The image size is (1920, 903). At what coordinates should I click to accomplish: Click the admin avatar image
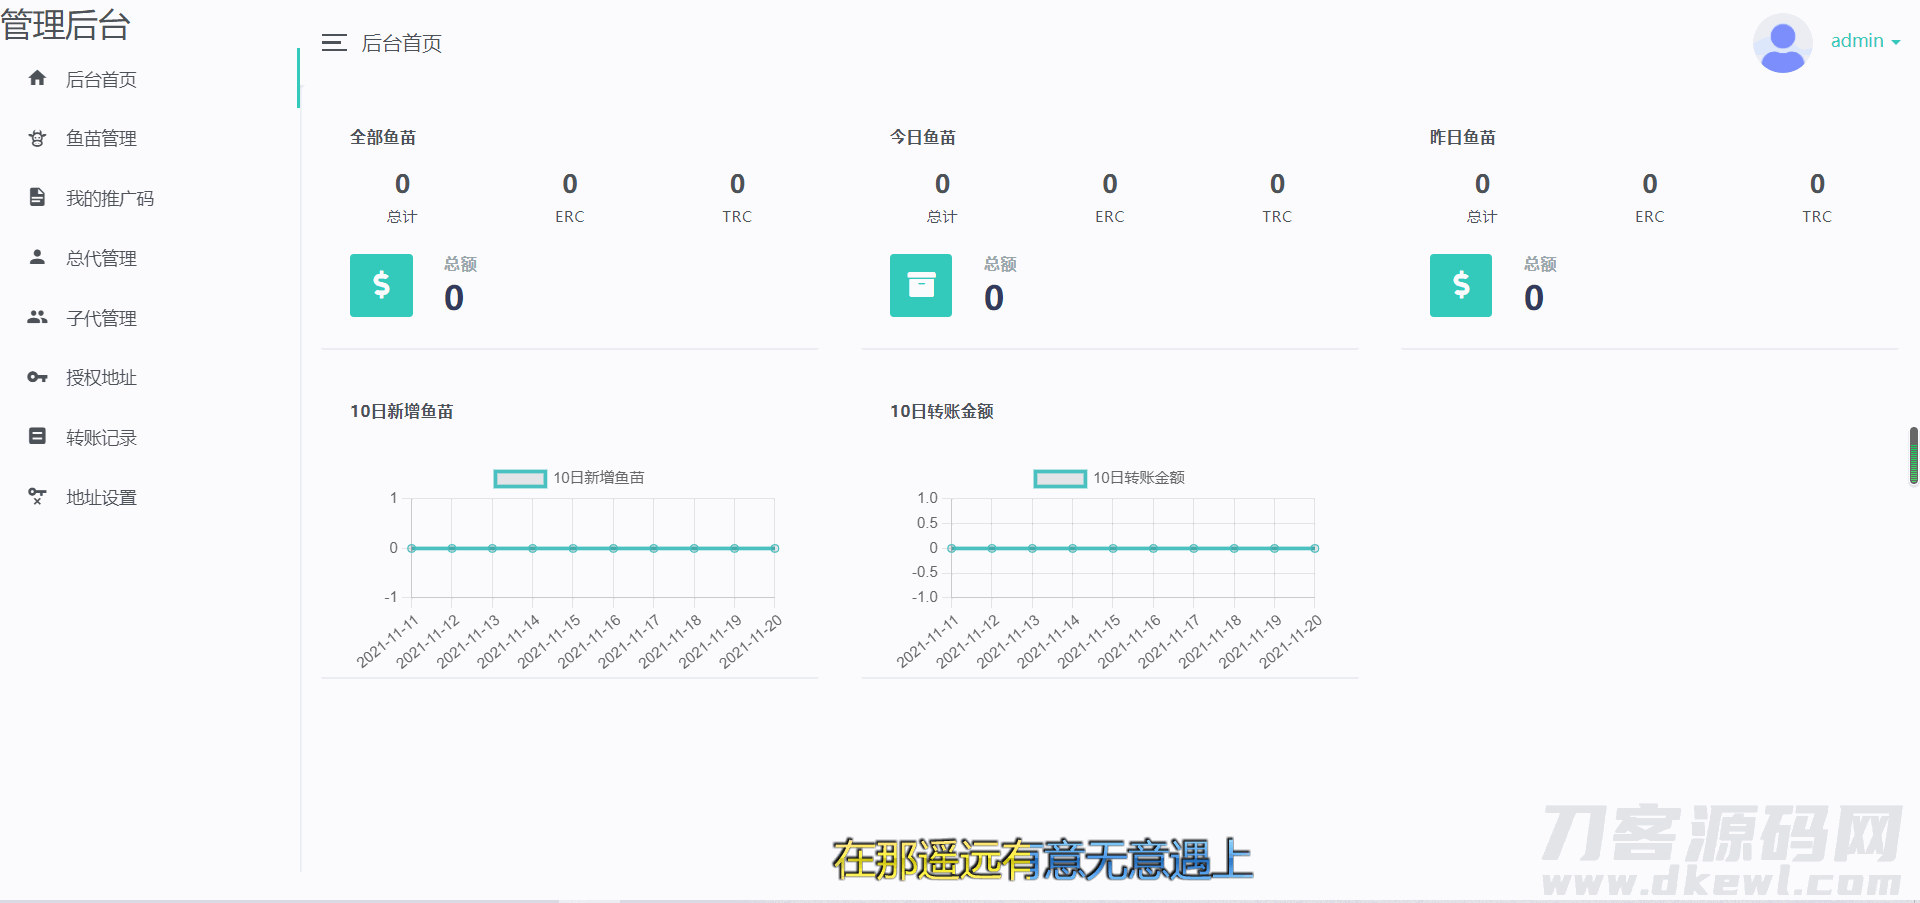pyautogui.click(x=1782, y=43)
